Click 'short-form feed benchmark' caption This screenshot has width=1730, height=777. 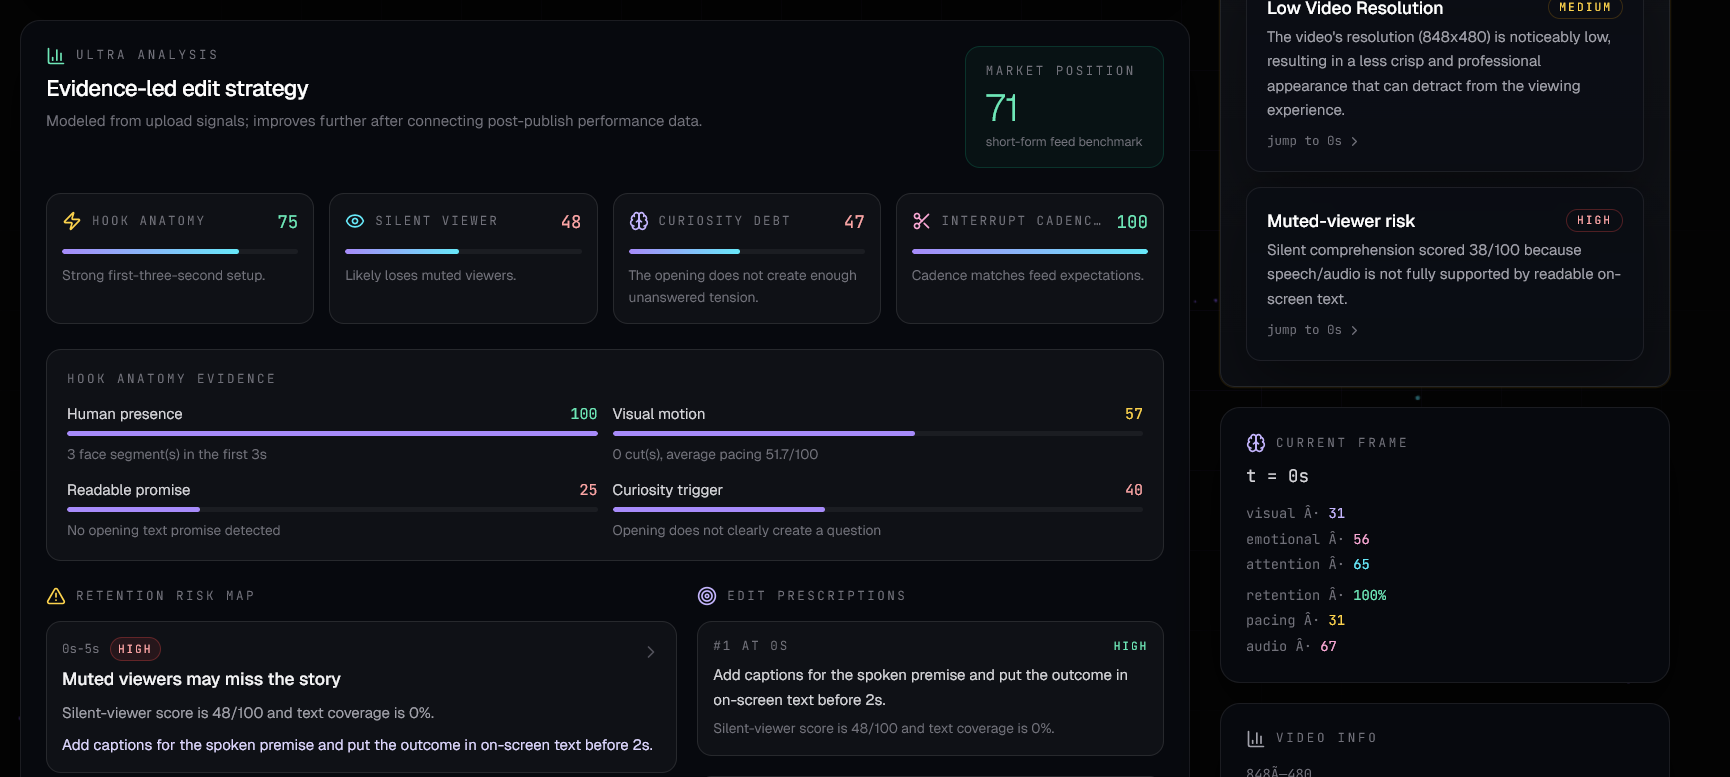click(1064, 142)
